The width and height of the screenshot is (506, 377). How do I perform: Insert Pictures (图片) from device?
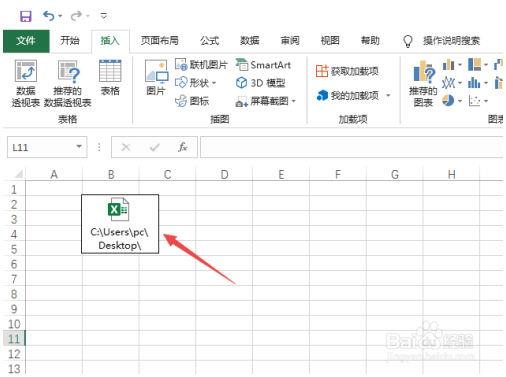156,77
